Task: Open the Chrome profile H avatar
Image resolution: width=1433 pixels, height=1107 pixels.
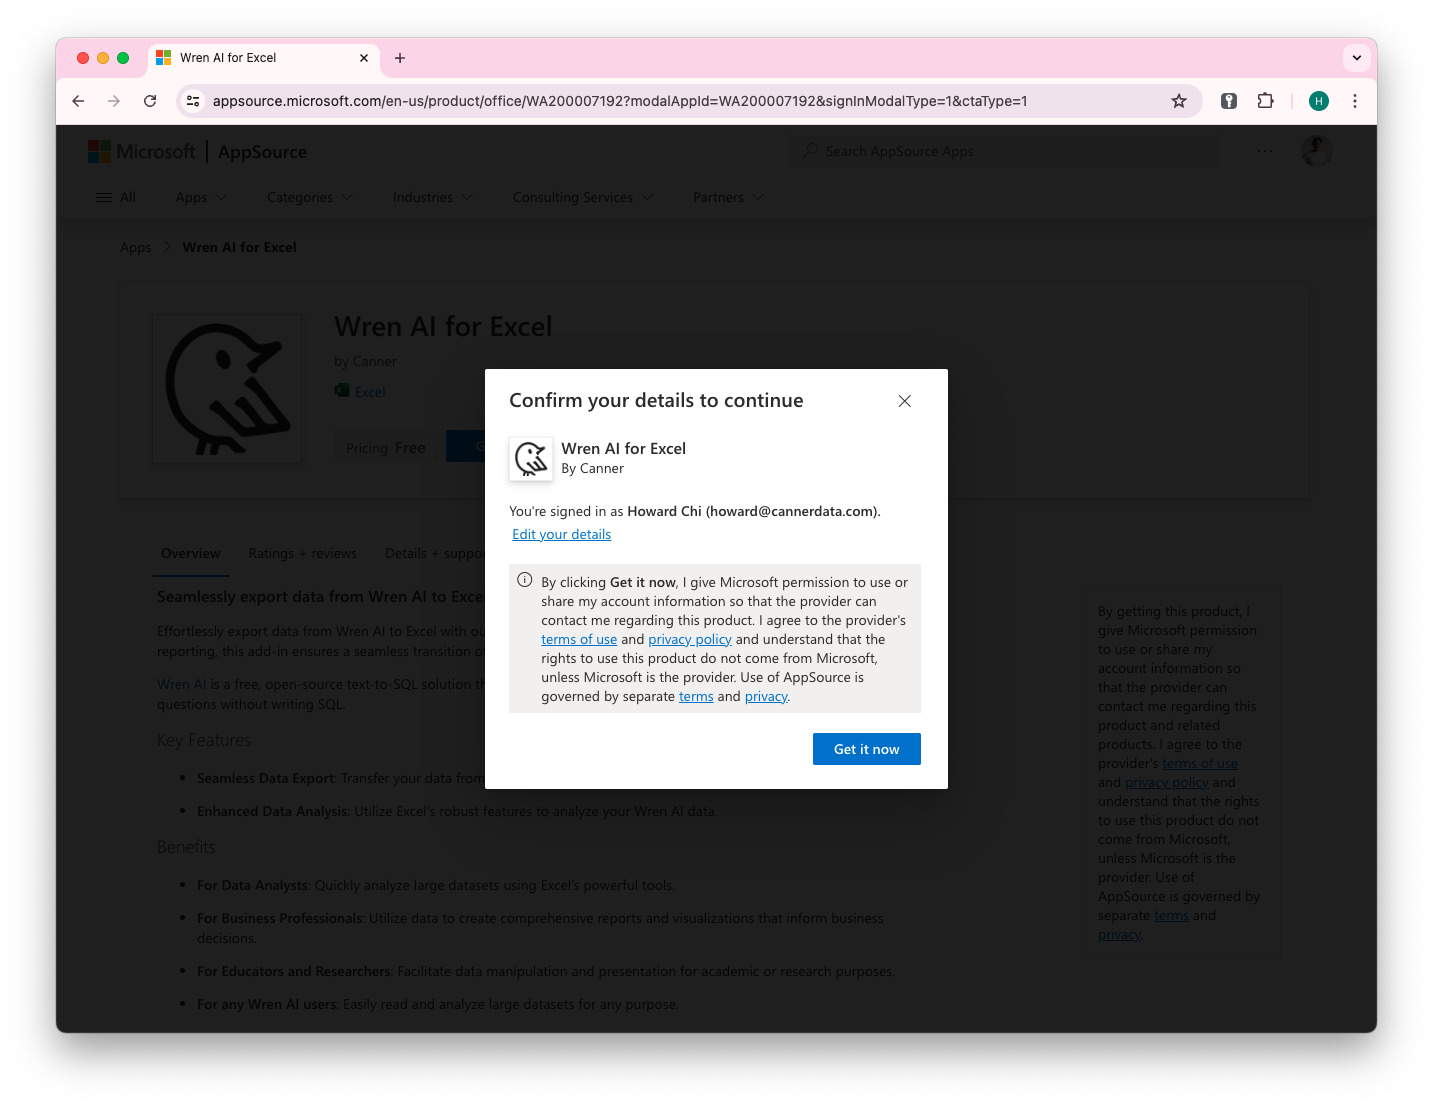Action: point(1319,101)
